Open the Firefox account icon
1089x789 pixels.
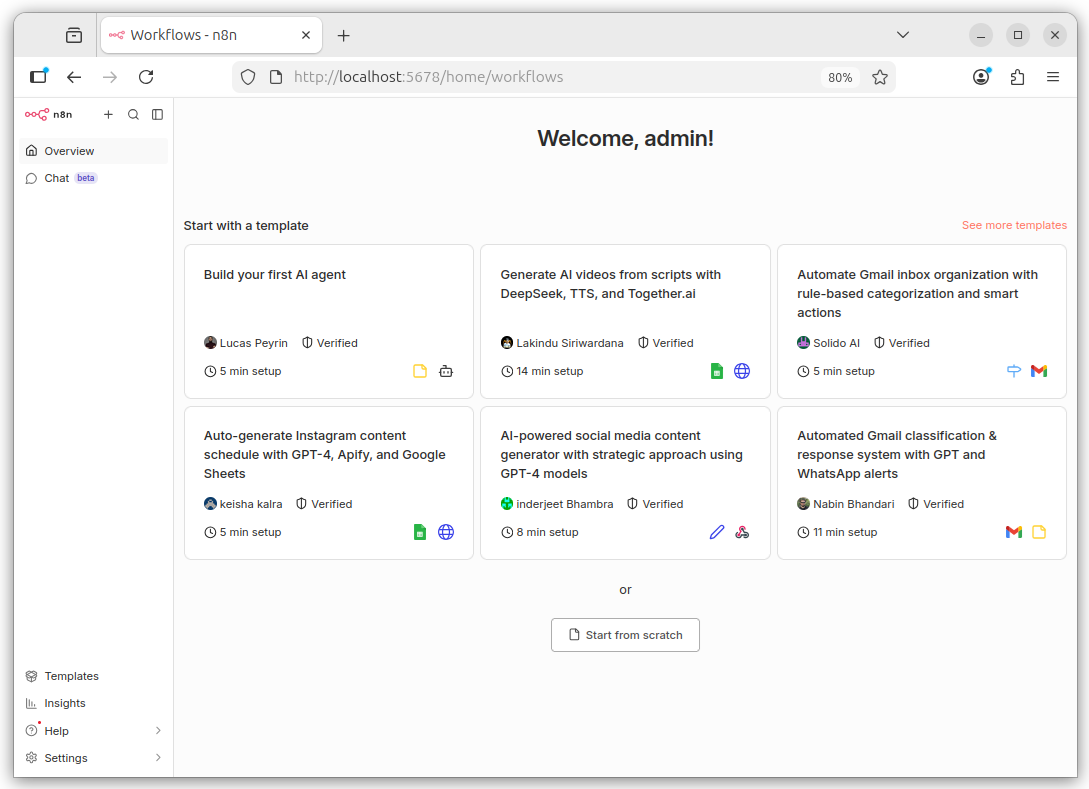click(x=981, y=77)
